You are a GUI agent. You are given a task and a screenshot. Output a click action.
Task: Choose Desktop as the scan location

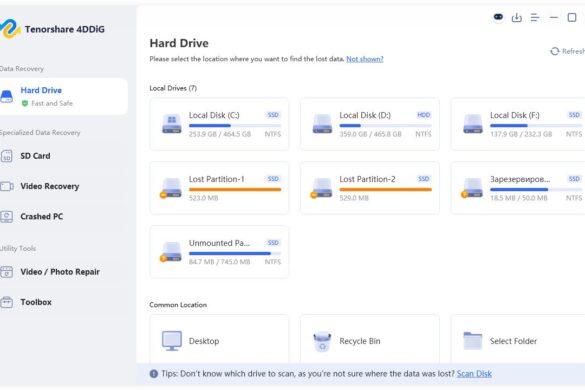[x=219, y=339]
